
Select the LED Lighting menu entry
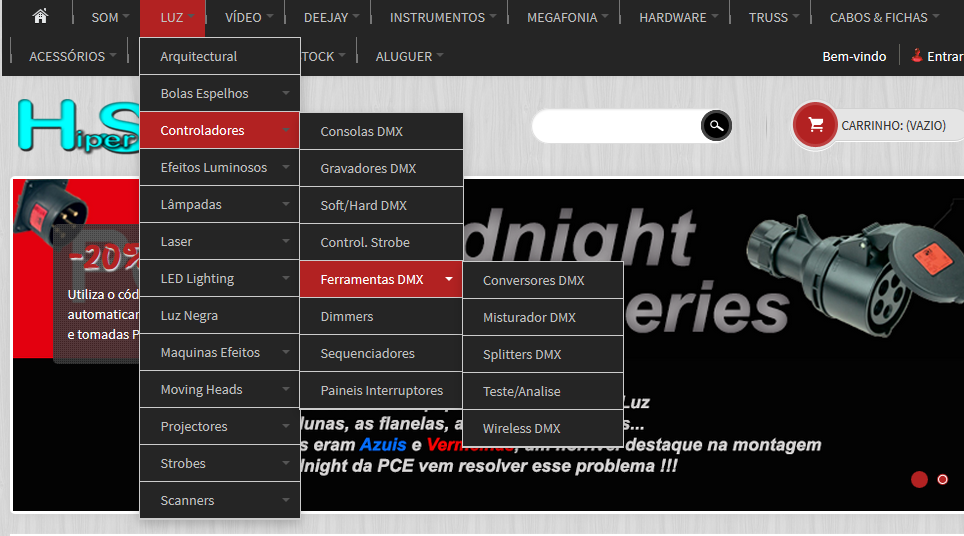(x=220, y=278)
